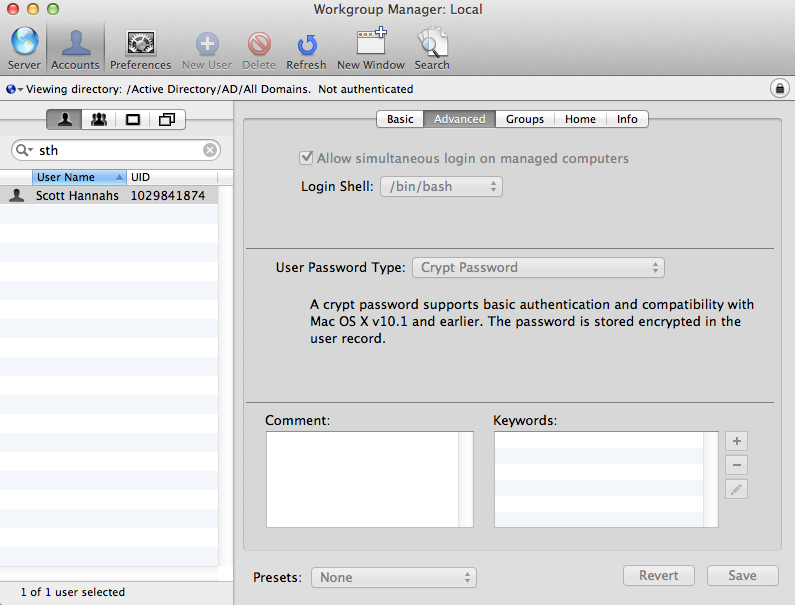The height and width of the screenshot is (605, 795).
Task: Remove keyword with minus button
Action: 737,465
